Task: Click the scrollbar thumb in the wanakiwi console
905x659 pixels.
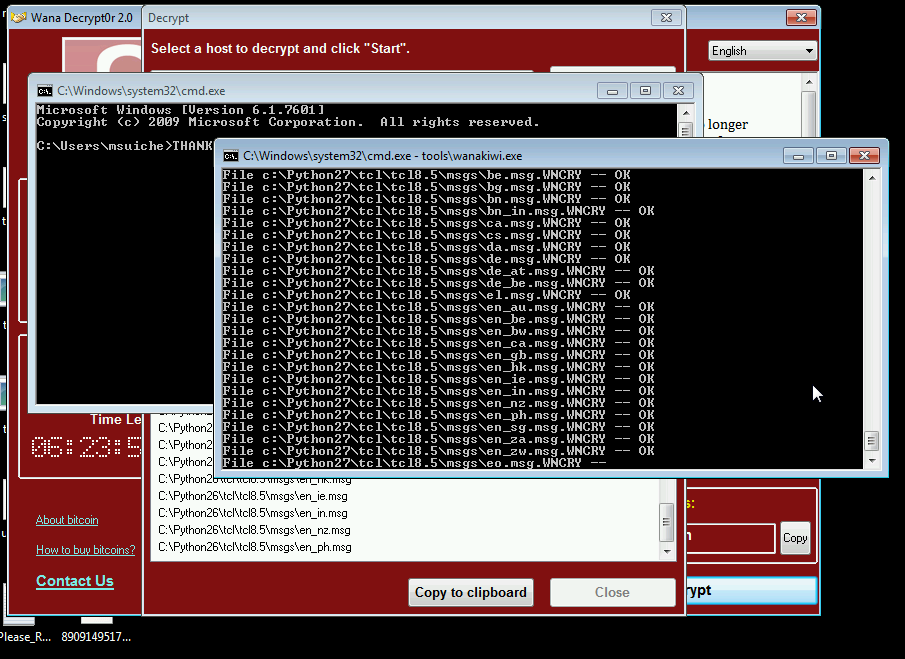Action: point(872,441)
